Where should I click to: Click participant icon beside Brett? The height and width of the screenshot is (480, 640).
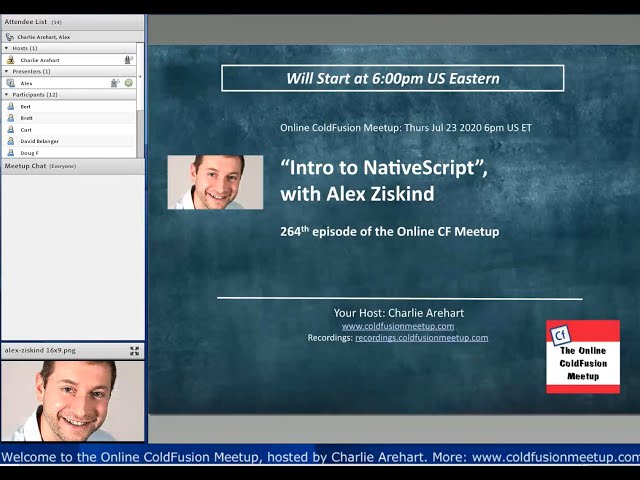click(x=11, y=118)
